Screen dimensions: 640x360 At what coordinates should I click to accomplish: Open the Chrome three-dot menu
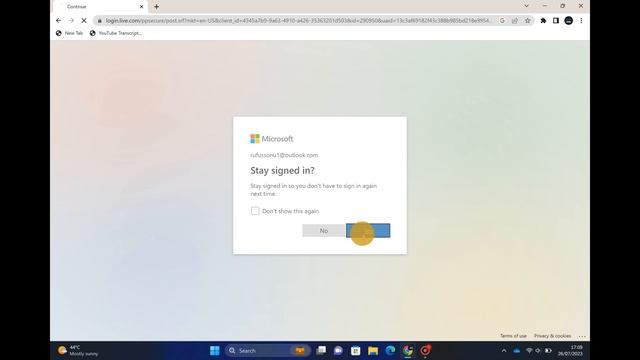[x=581, y=21]
